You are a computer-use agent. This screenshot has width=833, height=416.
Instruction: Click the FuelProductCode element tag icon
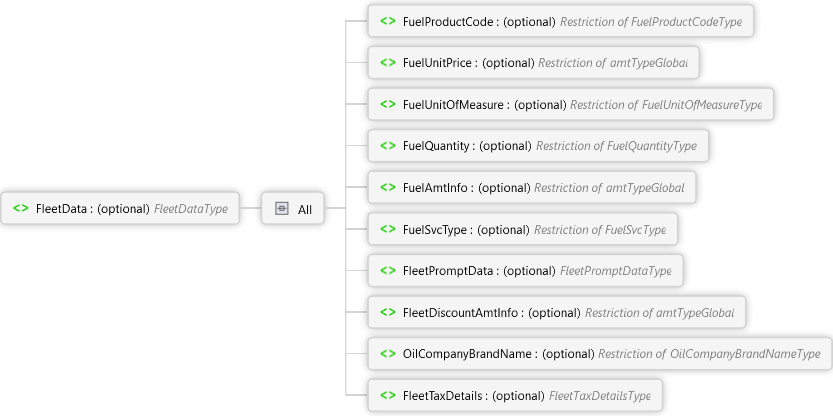click(x=387, y=21)
